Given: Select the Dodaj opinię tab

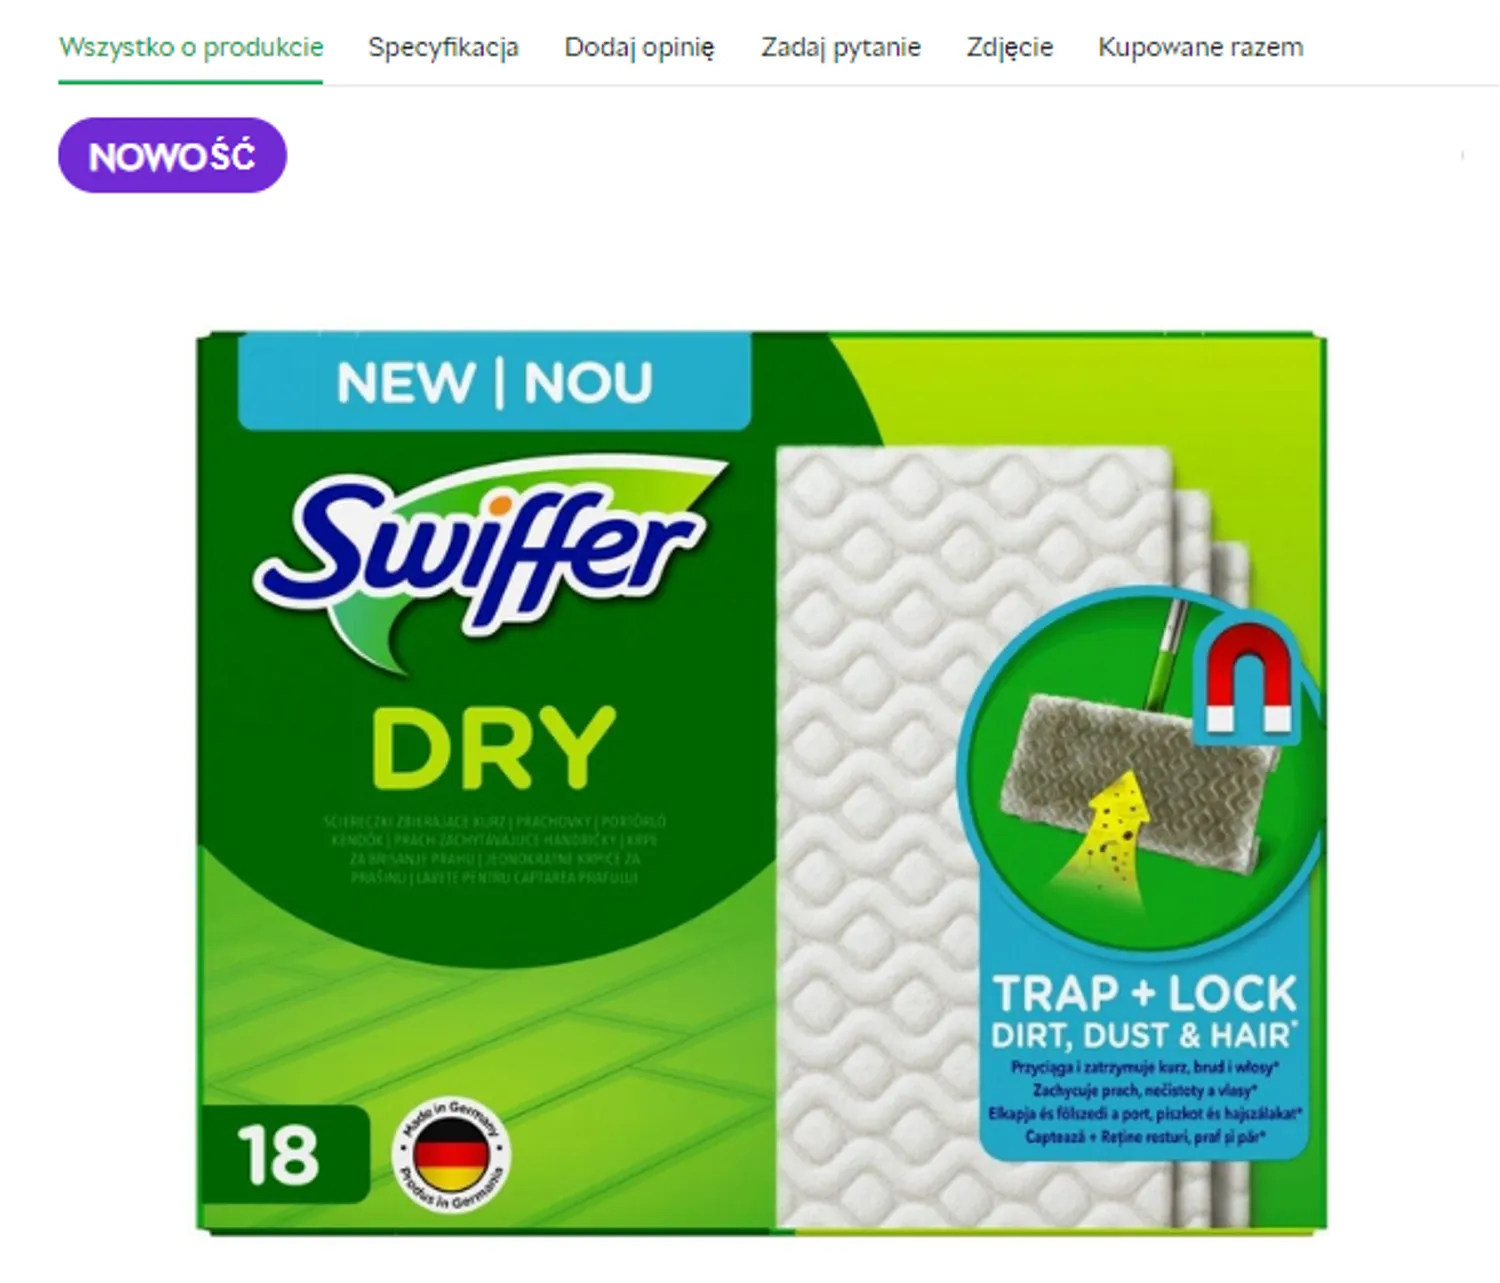Looking at the screenshot, I should coord(639,47).
